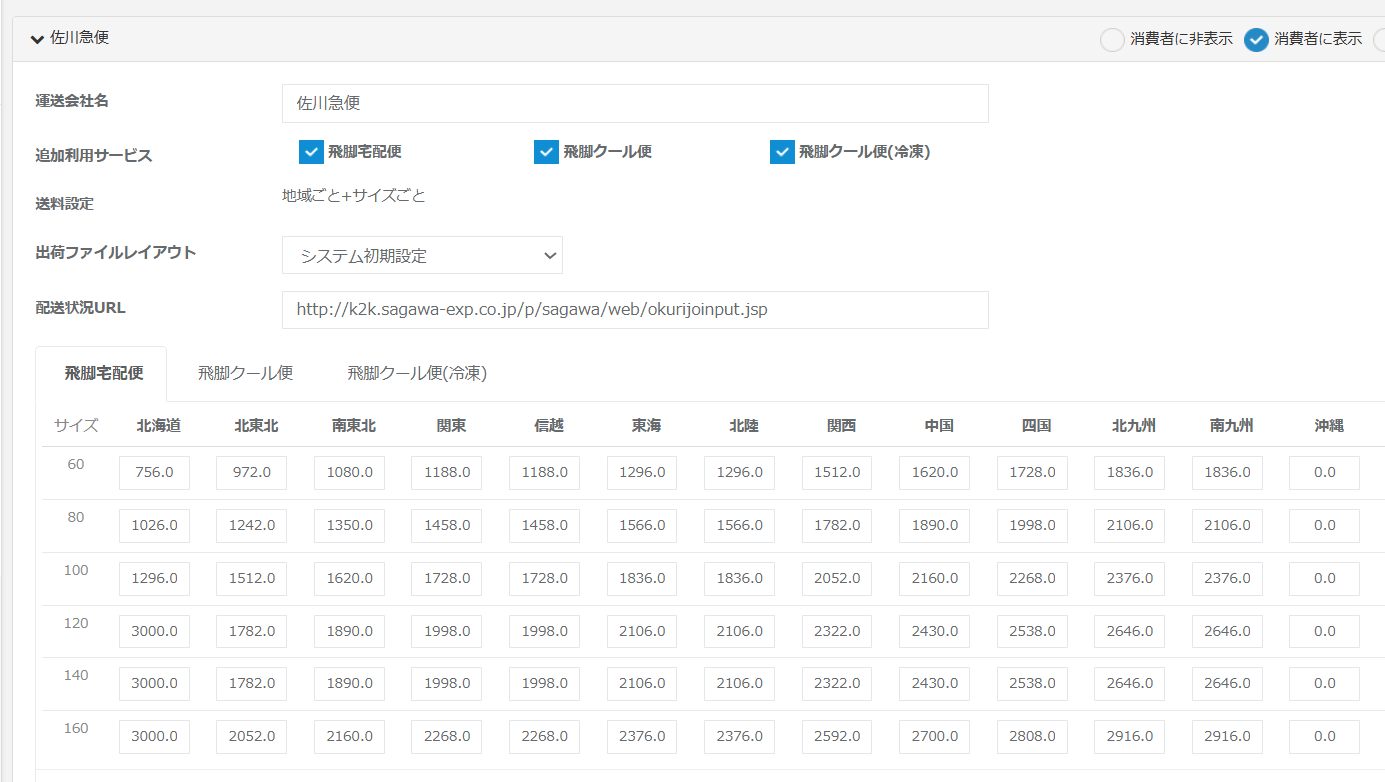This screenshot has height=782, width=1385.
Task: Click 北海道 size 60 rate field
Action: coord(154,473)
